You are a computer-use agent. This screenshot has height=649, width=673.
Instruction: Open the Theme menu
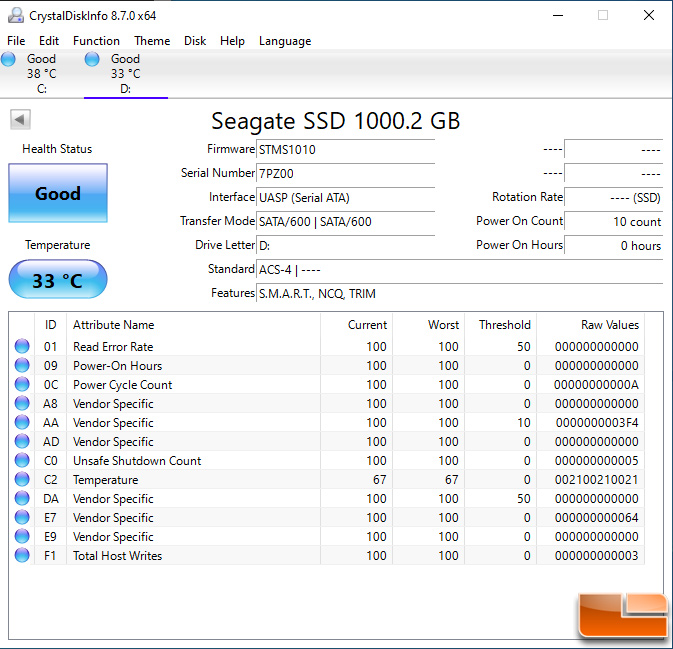[152, 41]
